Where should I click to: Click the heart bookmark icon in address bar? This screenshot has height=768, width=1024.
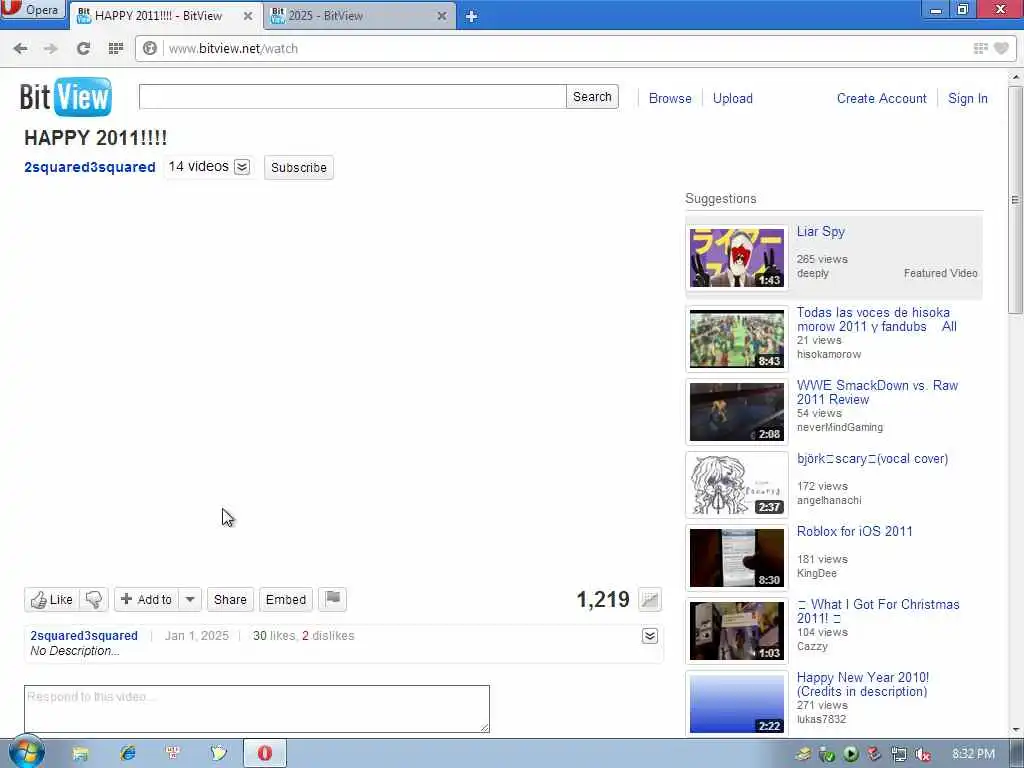pyautogui.click(x=1001, y=48)
